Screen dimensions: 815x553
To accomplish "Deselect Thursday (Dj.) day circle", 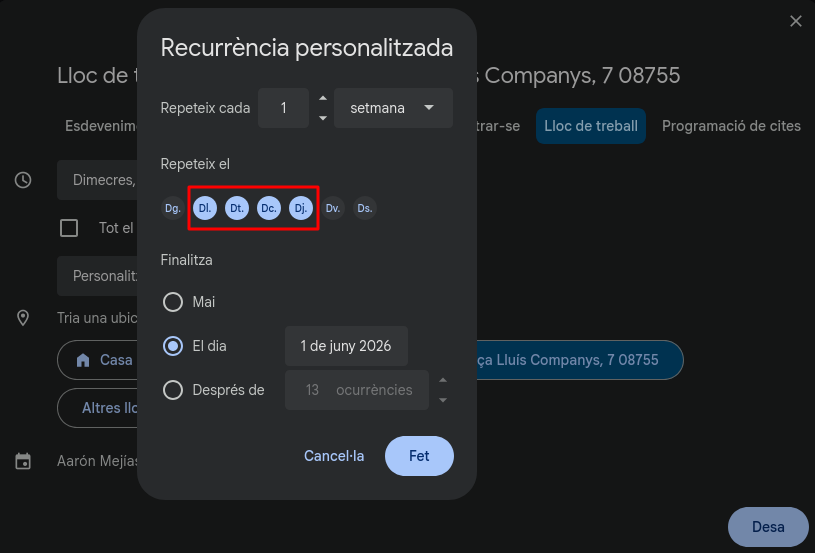I will click(x=301, y=208).
